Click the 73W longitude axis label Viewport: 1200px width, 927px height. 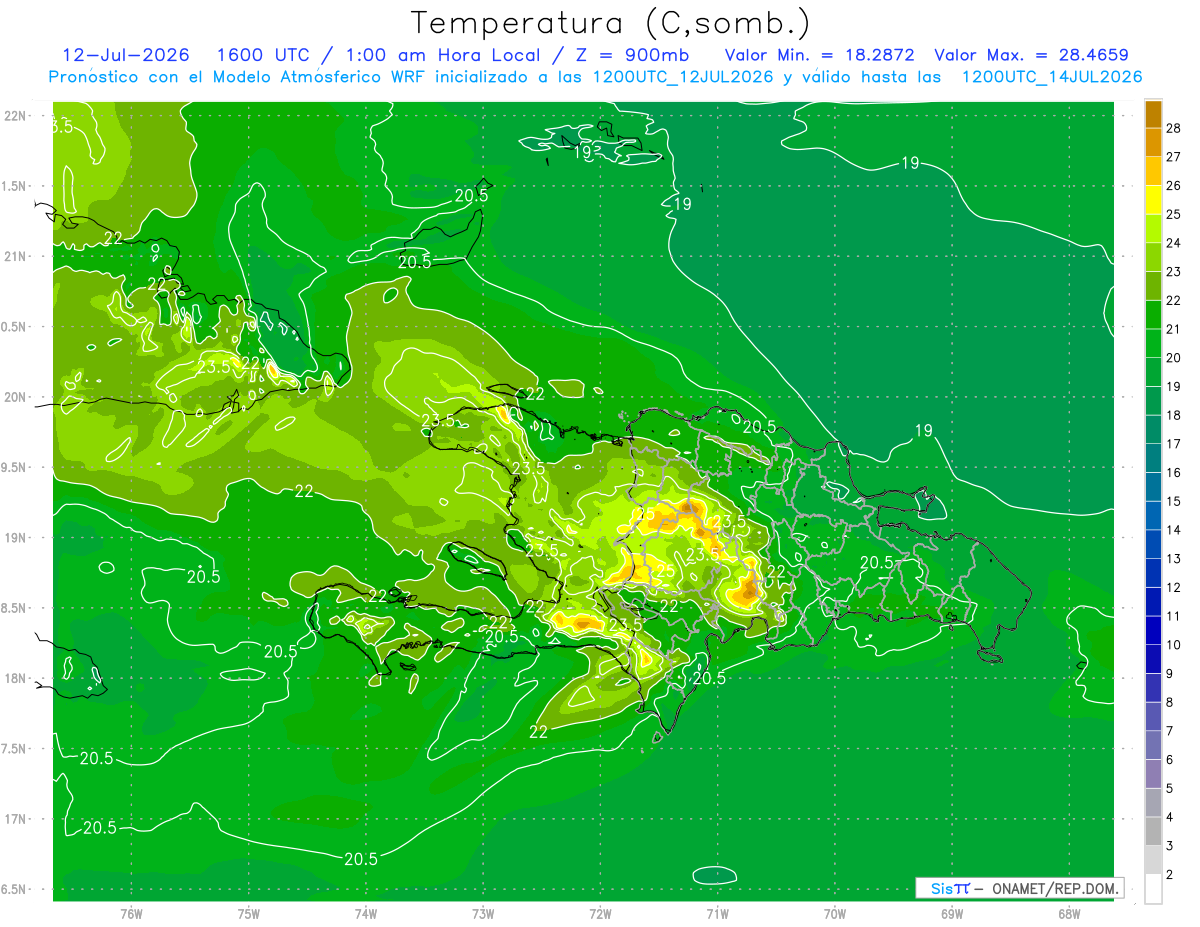click(483, 913)
